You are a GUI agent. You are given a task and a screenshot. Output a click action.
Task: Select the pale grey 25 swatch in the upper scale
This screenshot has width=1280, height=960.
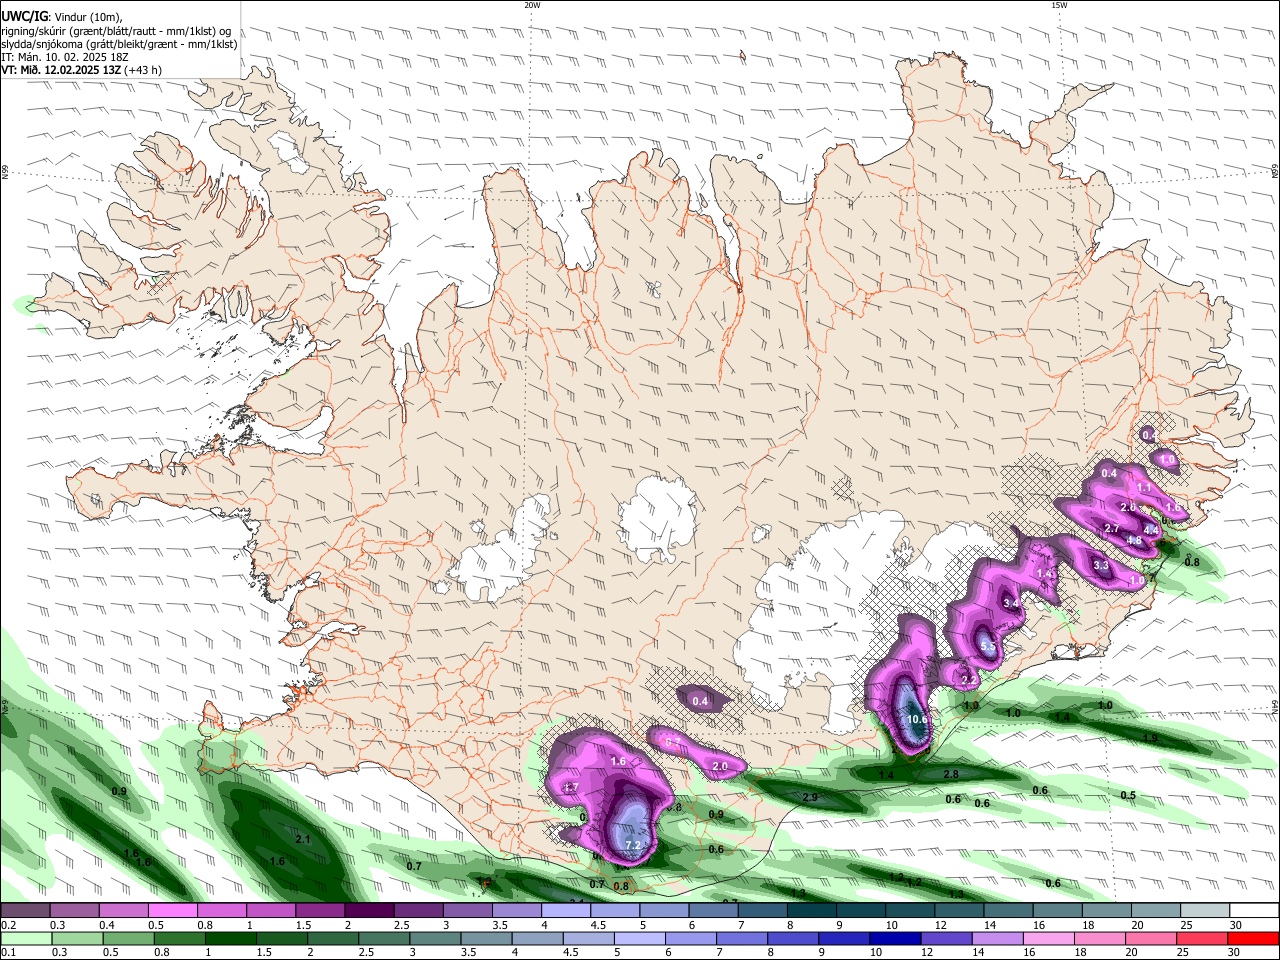1204,911
